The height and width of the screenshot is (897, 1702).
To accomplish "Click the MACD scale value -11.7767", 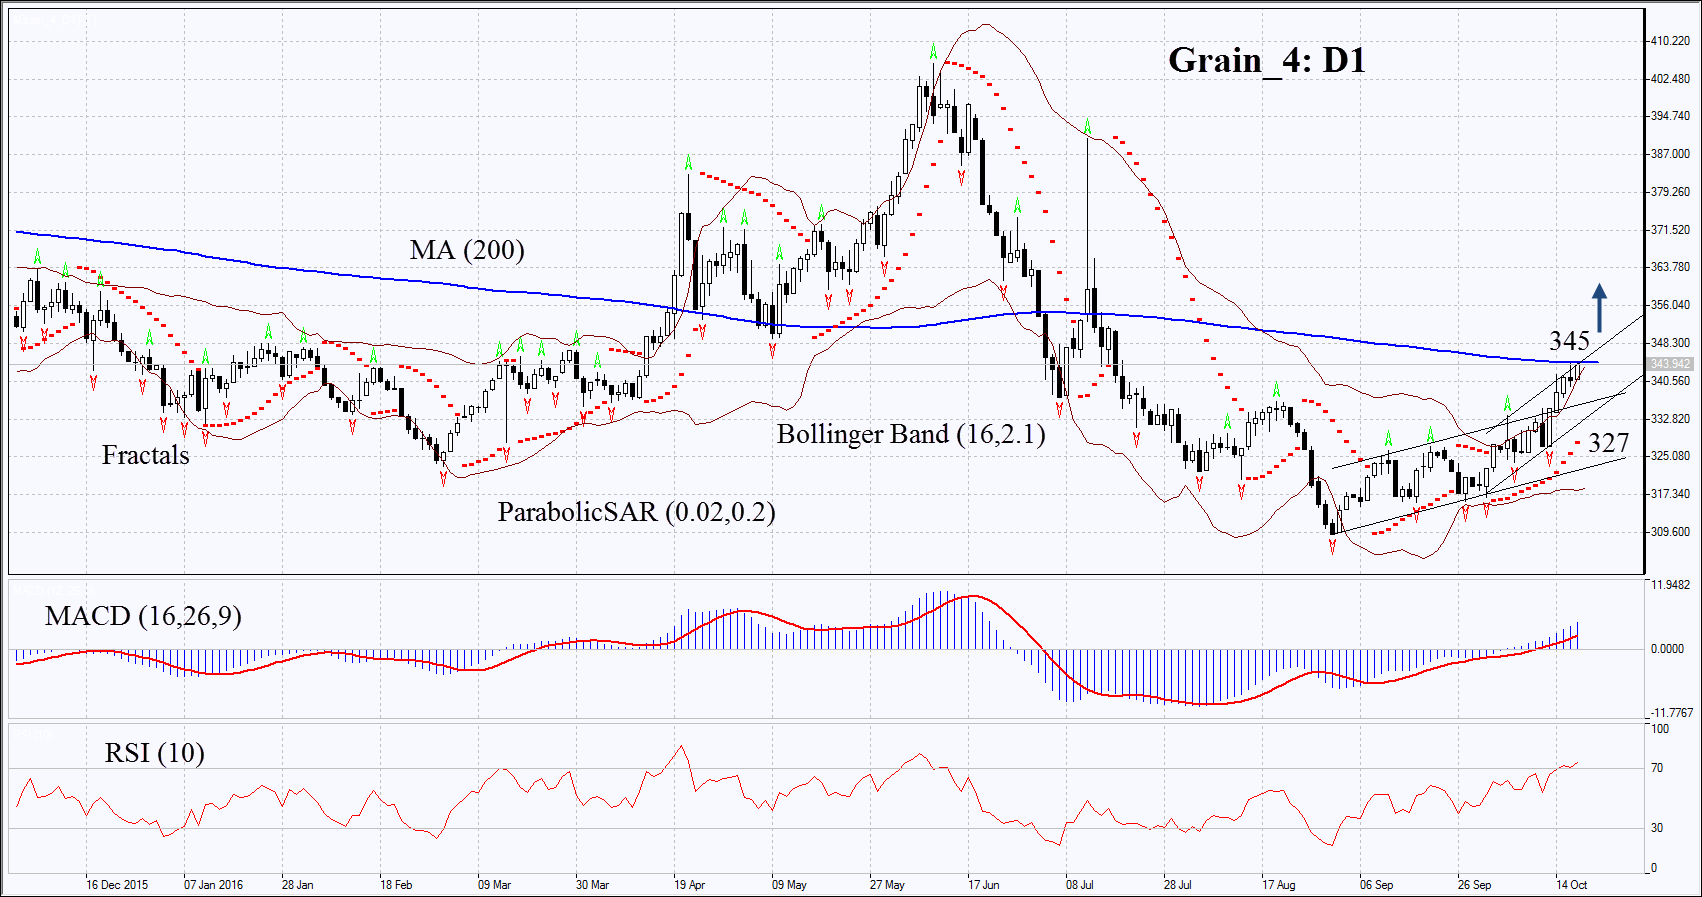I will (1672, 713).
